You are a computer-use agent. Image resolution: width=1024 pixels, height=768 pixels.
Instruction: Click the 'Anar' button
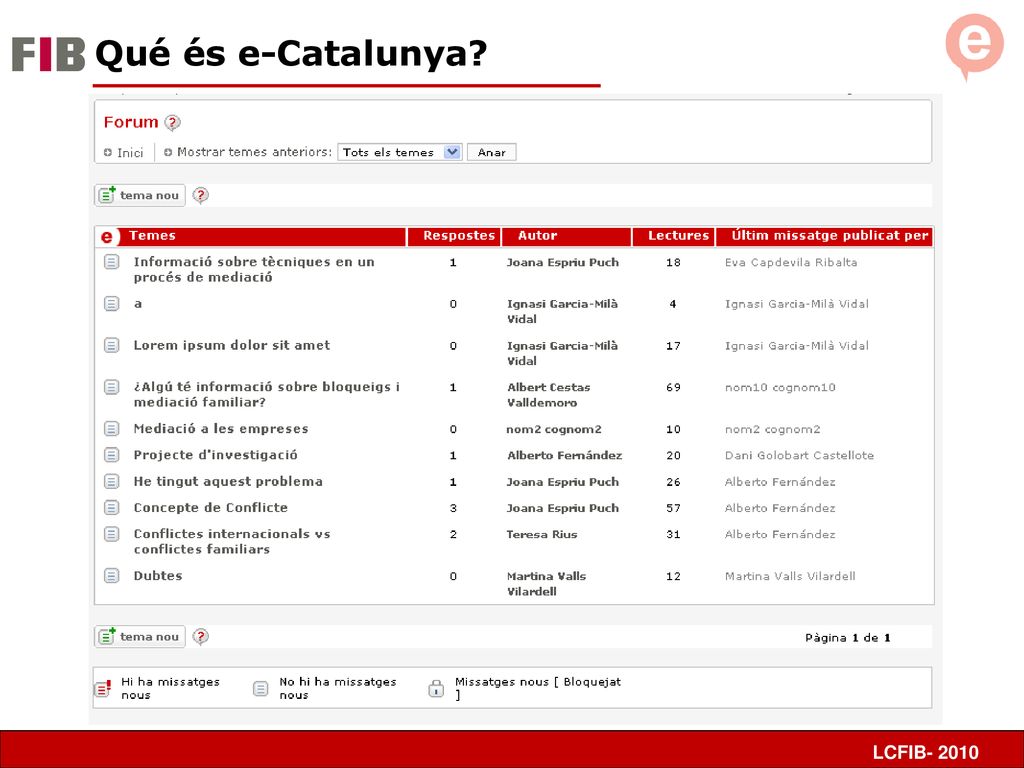(x=492, y=152)
